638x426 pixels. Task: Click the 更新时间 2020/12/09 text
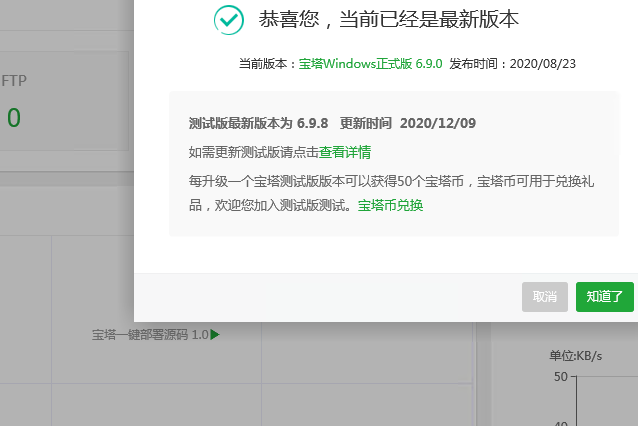pyautogui.click(x=408, y=123)
